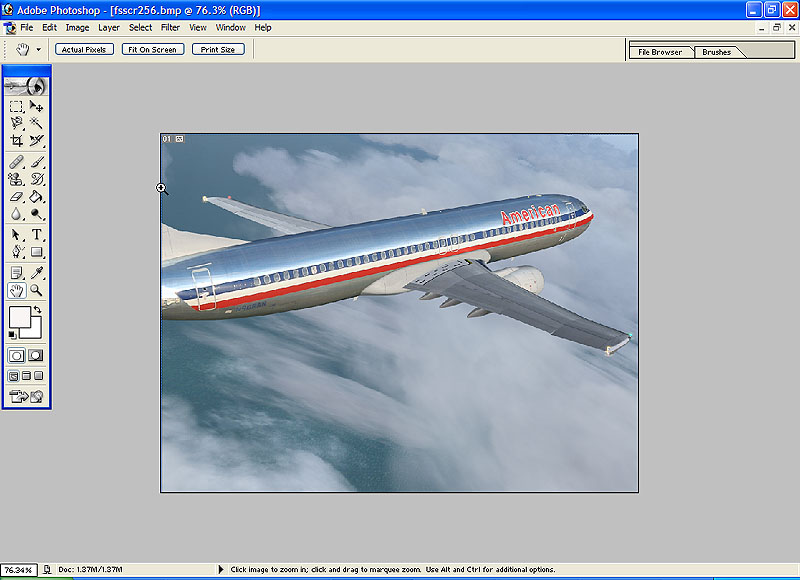Open the Image menu

coord(77,28)
